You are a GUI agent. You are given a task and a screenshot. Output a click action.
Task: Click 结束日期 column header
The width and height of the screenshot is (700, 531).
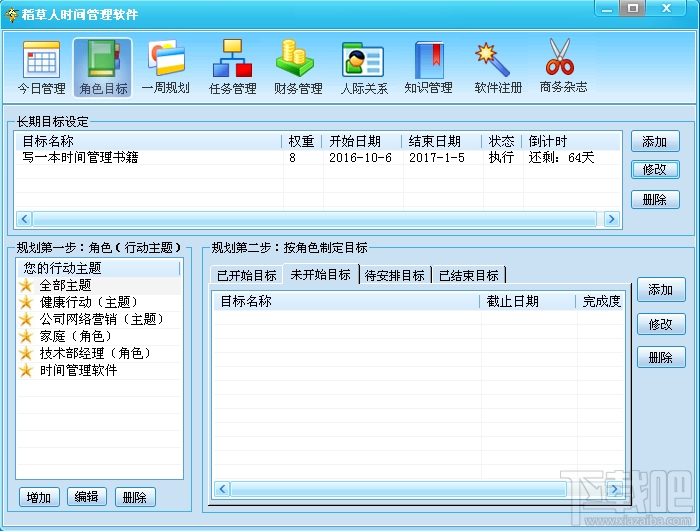442,142
